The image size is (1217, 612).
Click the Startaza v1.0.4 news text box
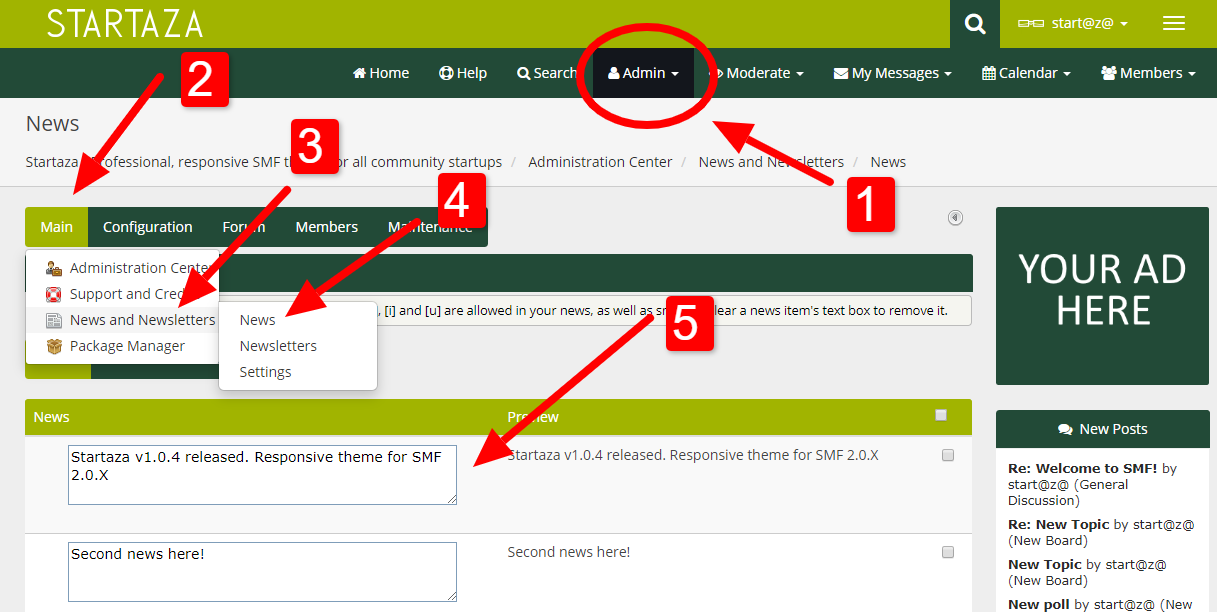[x=262, y=475]
